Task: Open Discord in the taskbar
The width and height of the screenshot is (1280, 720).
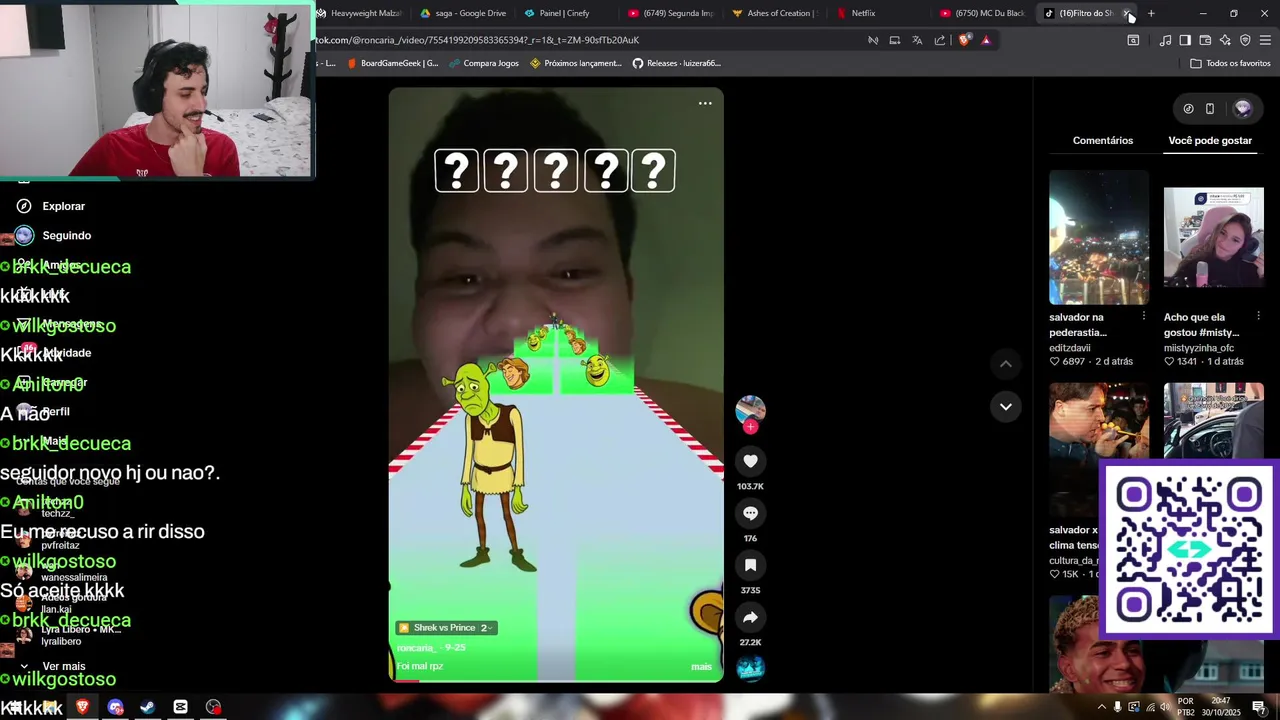Action: pos(115,707)
